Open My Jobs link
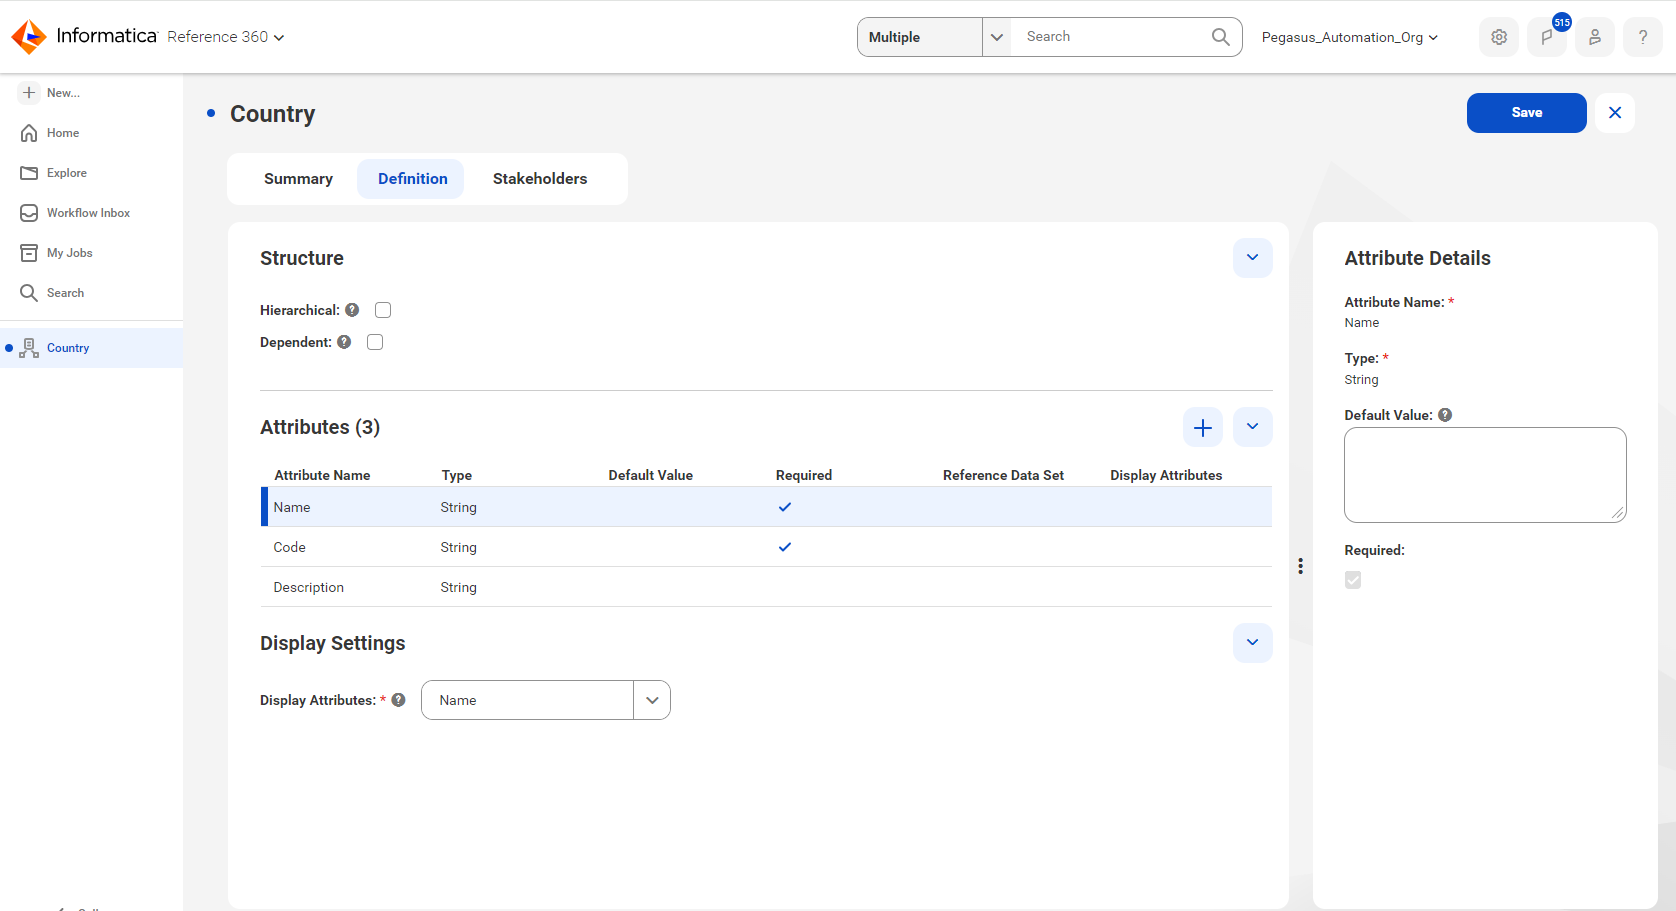 (70, 253)
